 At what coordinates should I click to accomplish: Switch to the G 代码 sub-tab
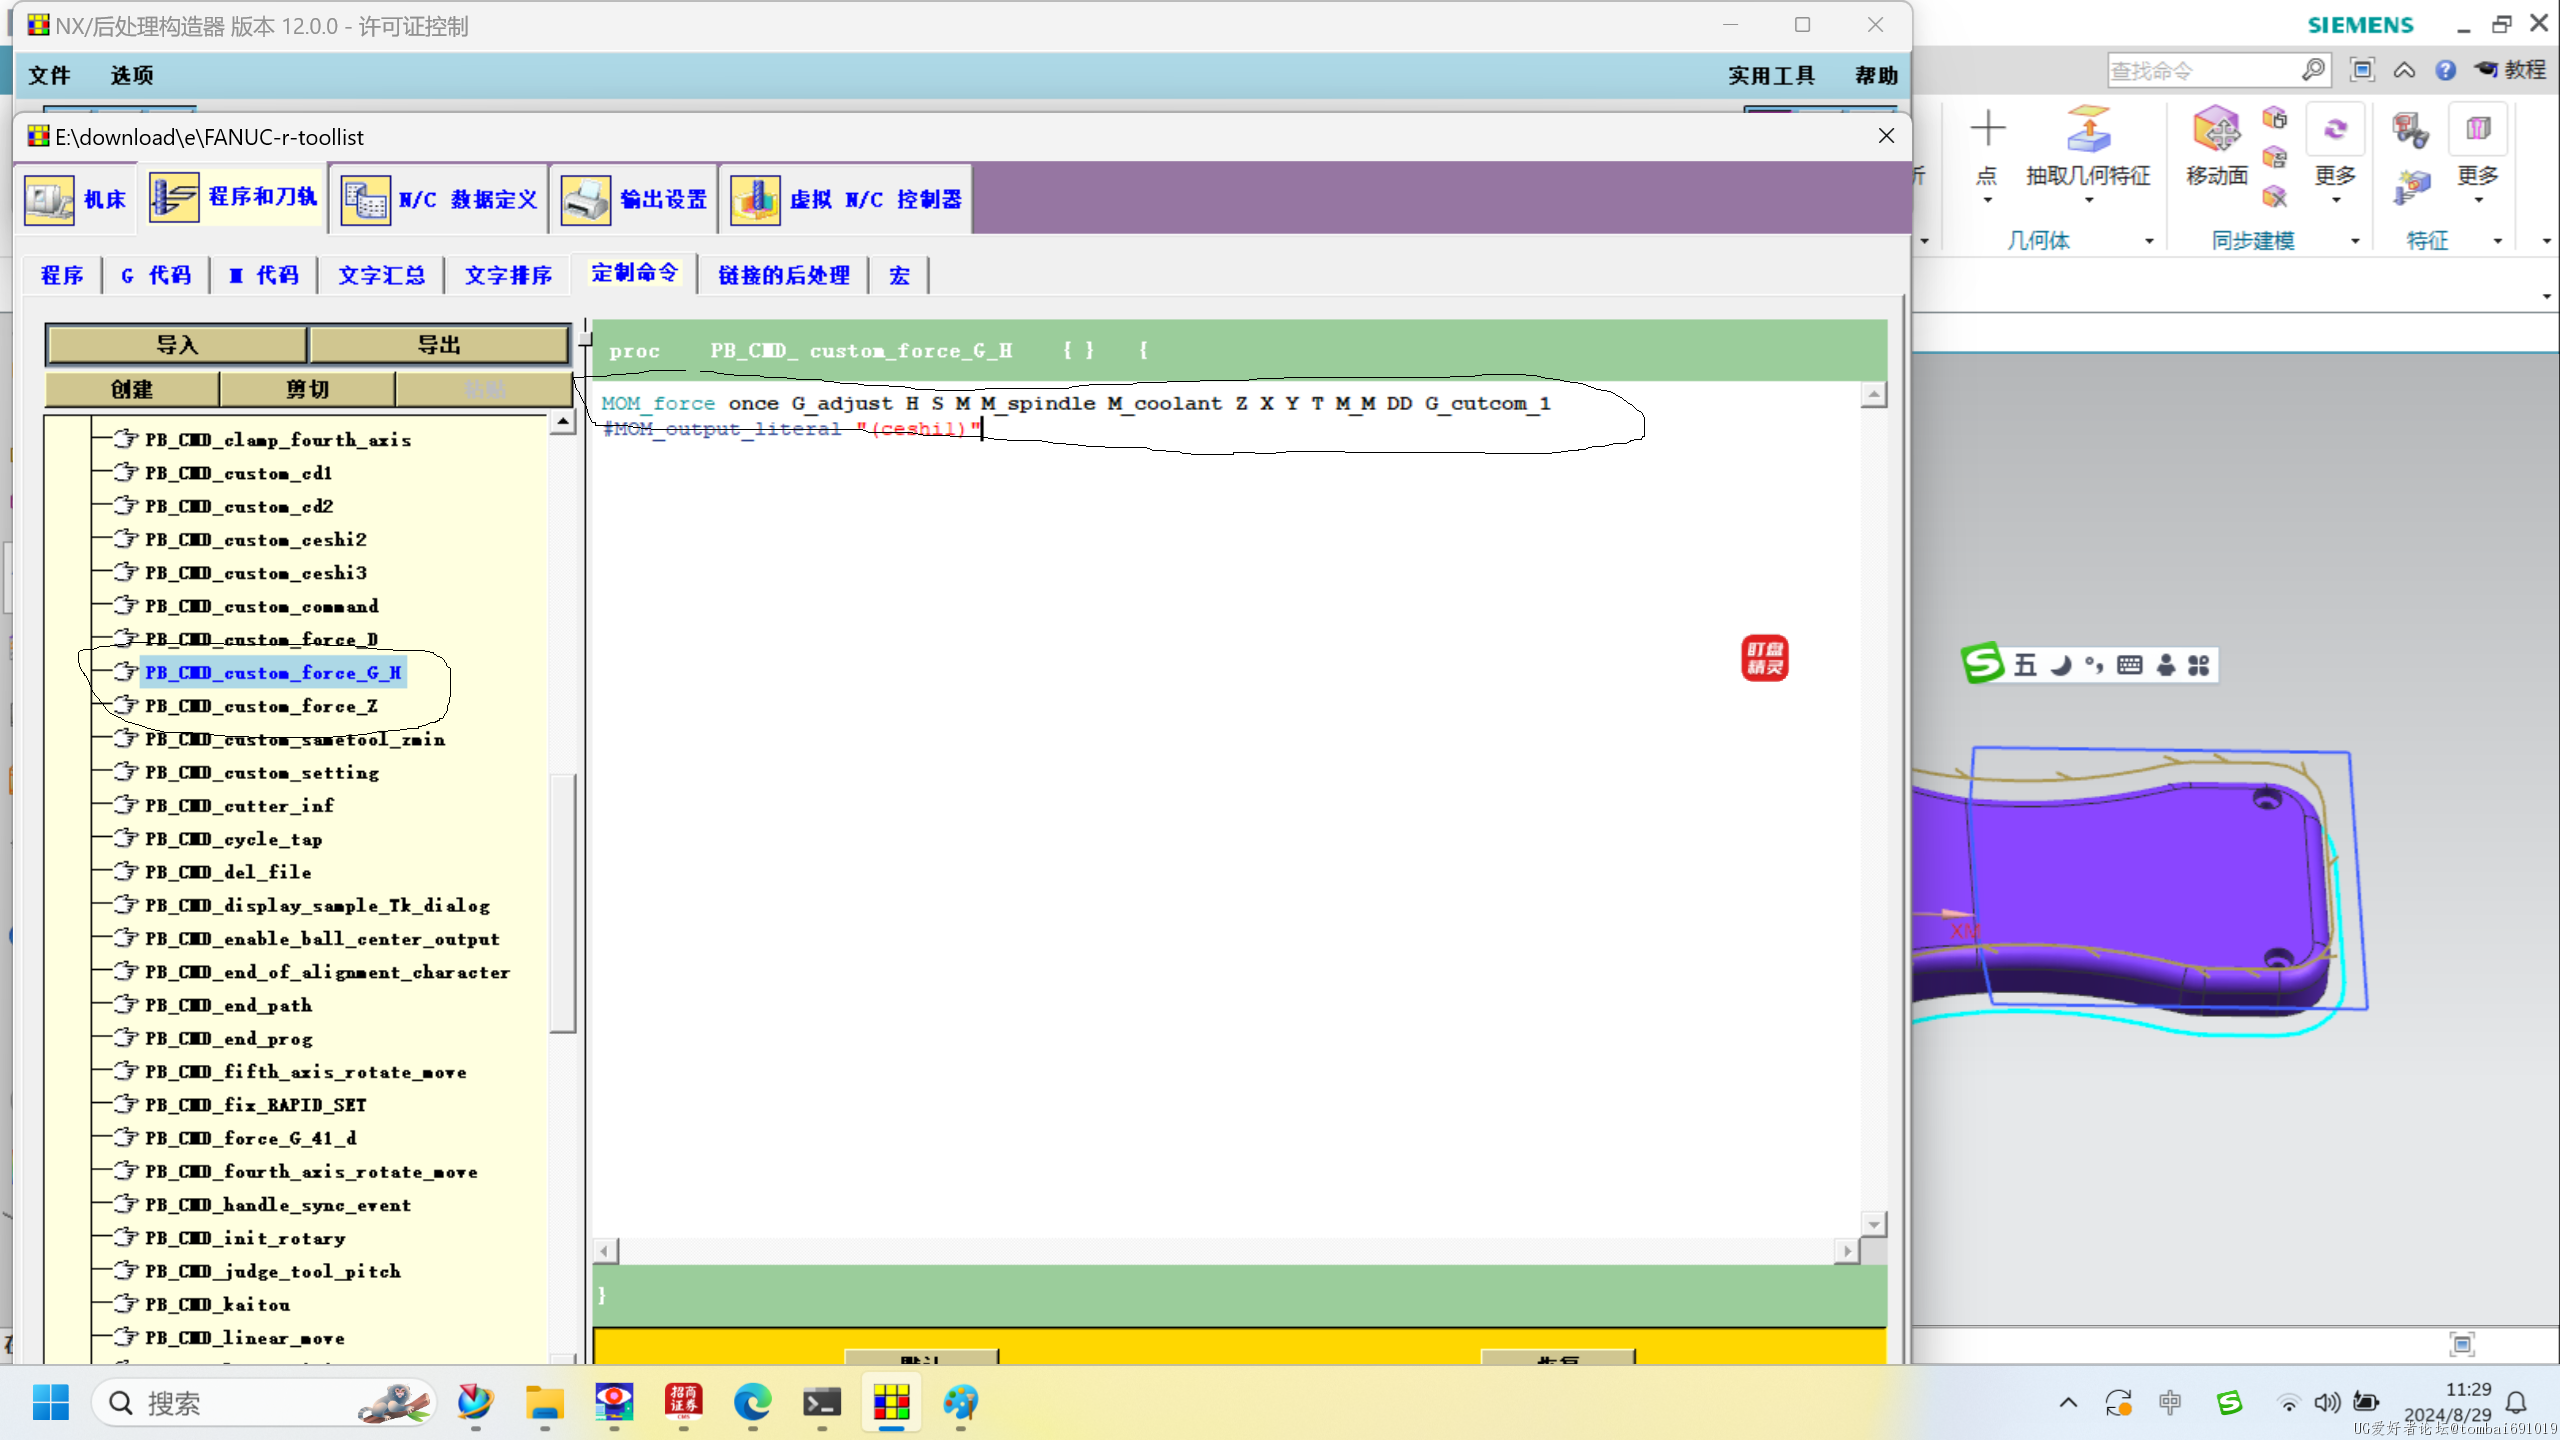tap(156, 275)
